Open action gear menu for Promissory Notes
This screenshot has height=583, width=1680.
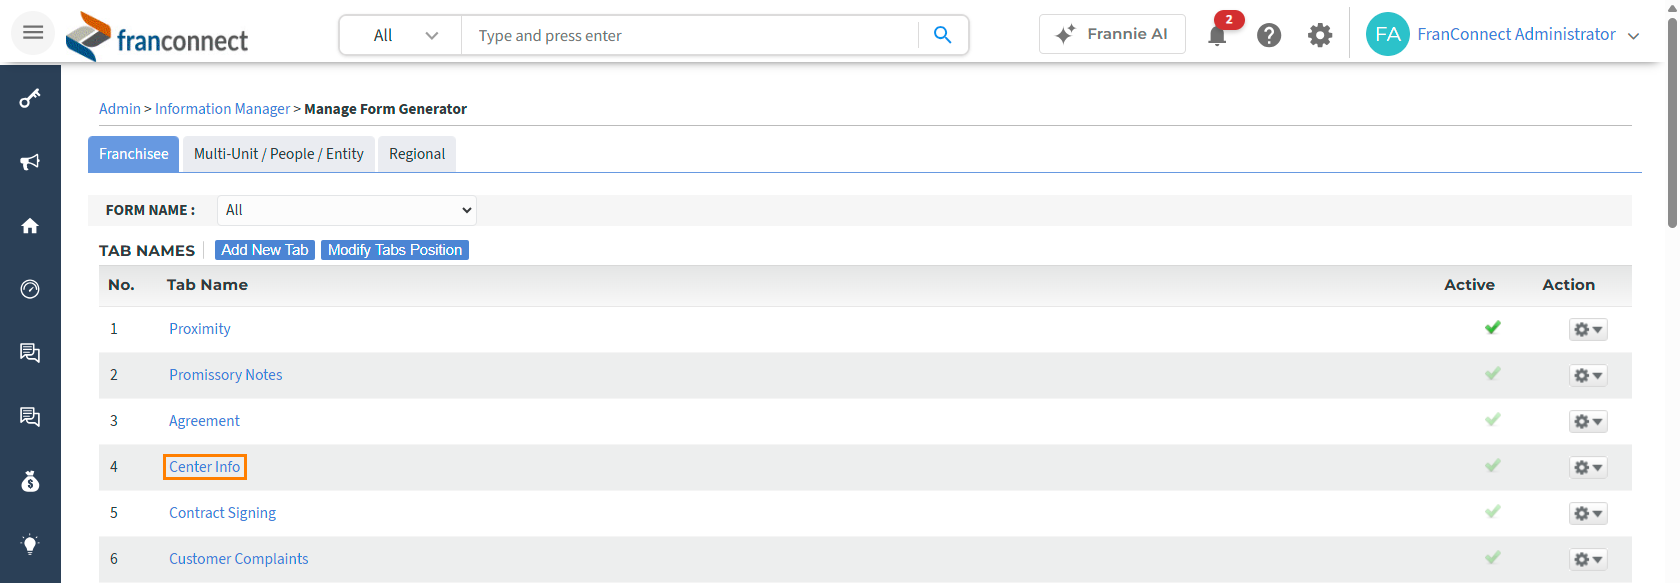pos(1588,375)
